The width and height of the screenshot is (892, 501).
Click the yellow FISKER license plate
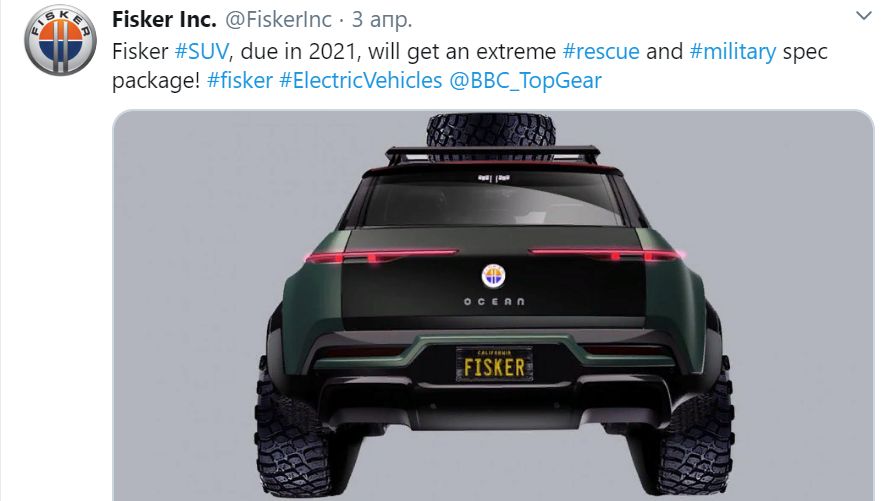point(494,365)
